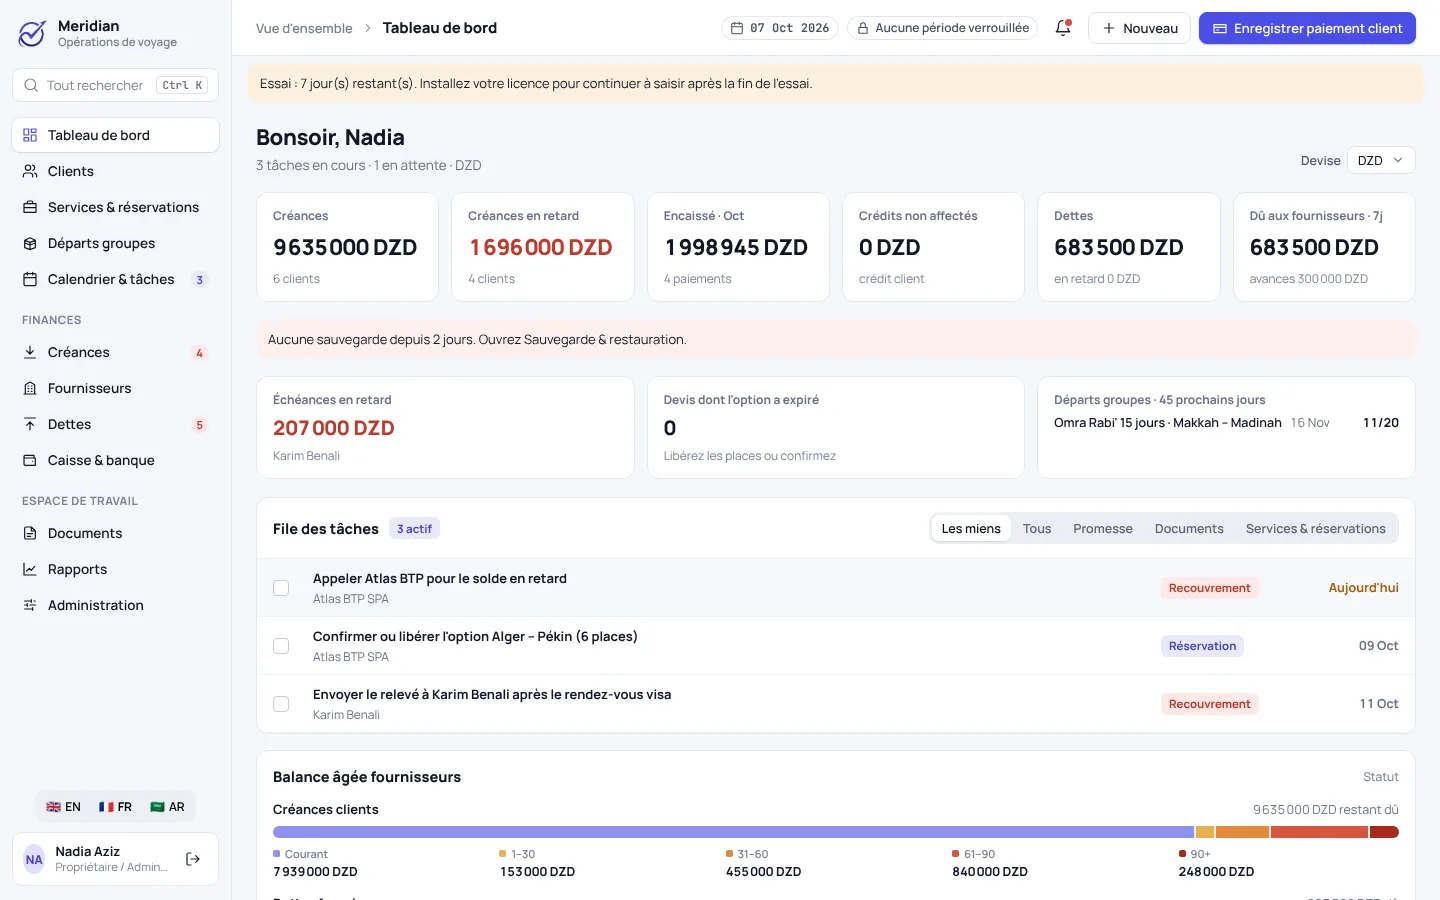Open the Nouveau menu

1140,28
